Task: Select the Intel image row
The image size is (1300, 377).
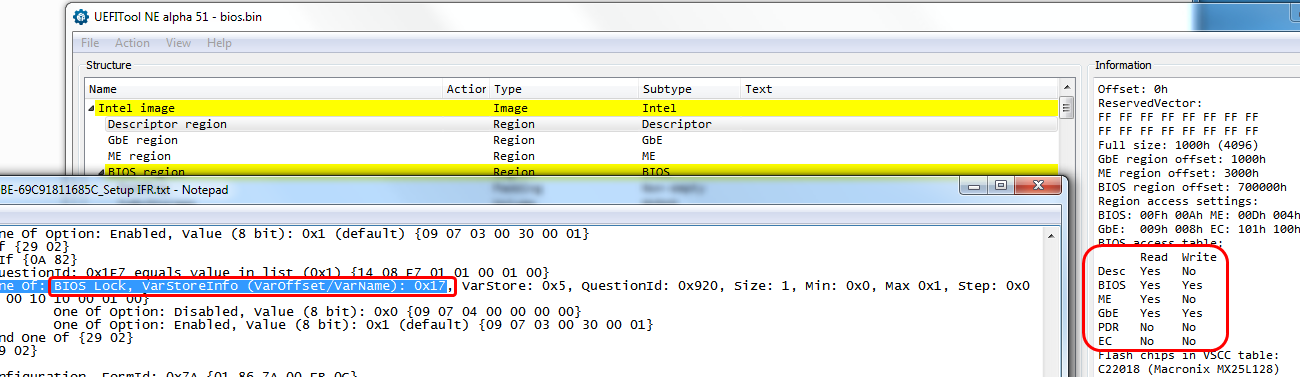Action: click(572, 108)
